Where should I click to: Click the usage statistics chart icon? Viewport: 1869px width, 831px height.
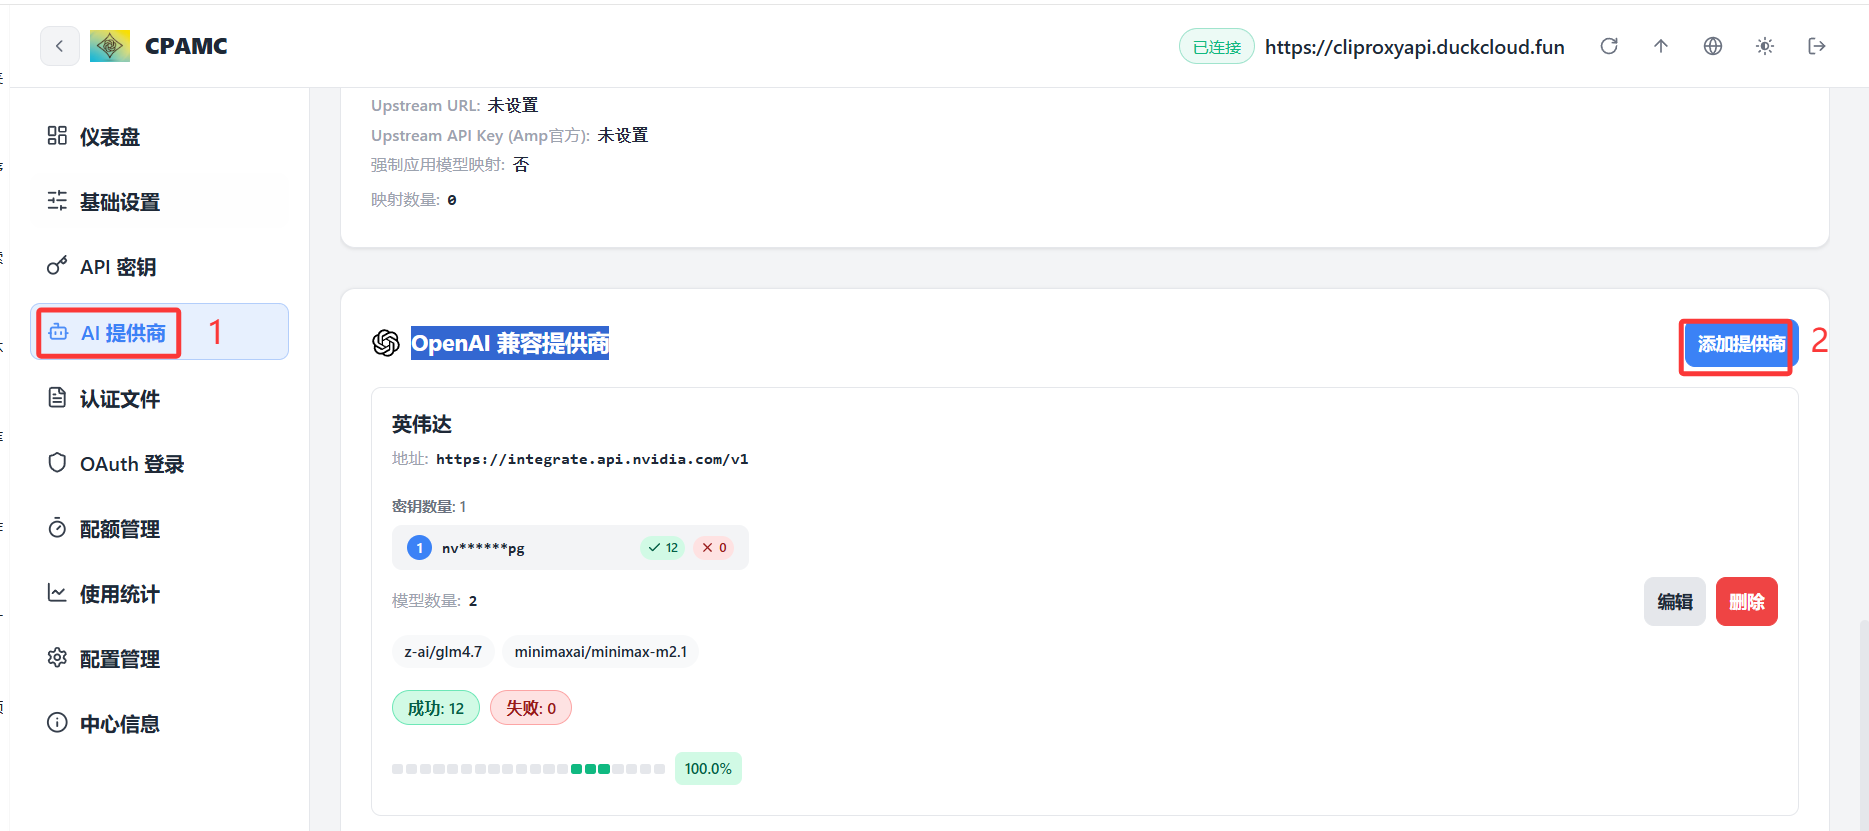pyautogui.click(x=57, y=593)
